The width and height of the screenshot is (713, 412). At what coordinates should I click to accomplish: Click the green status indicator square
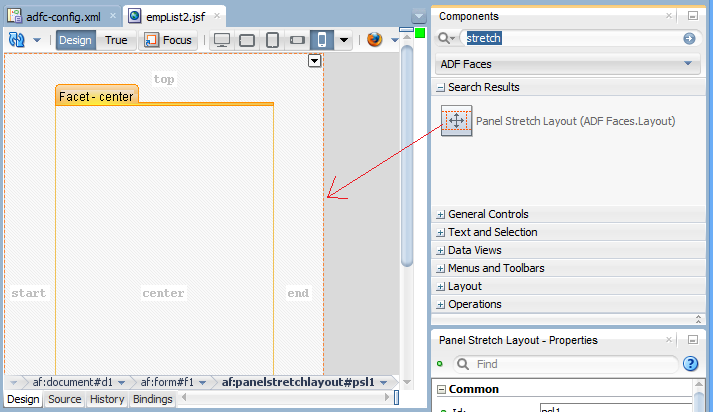[420, 33]
